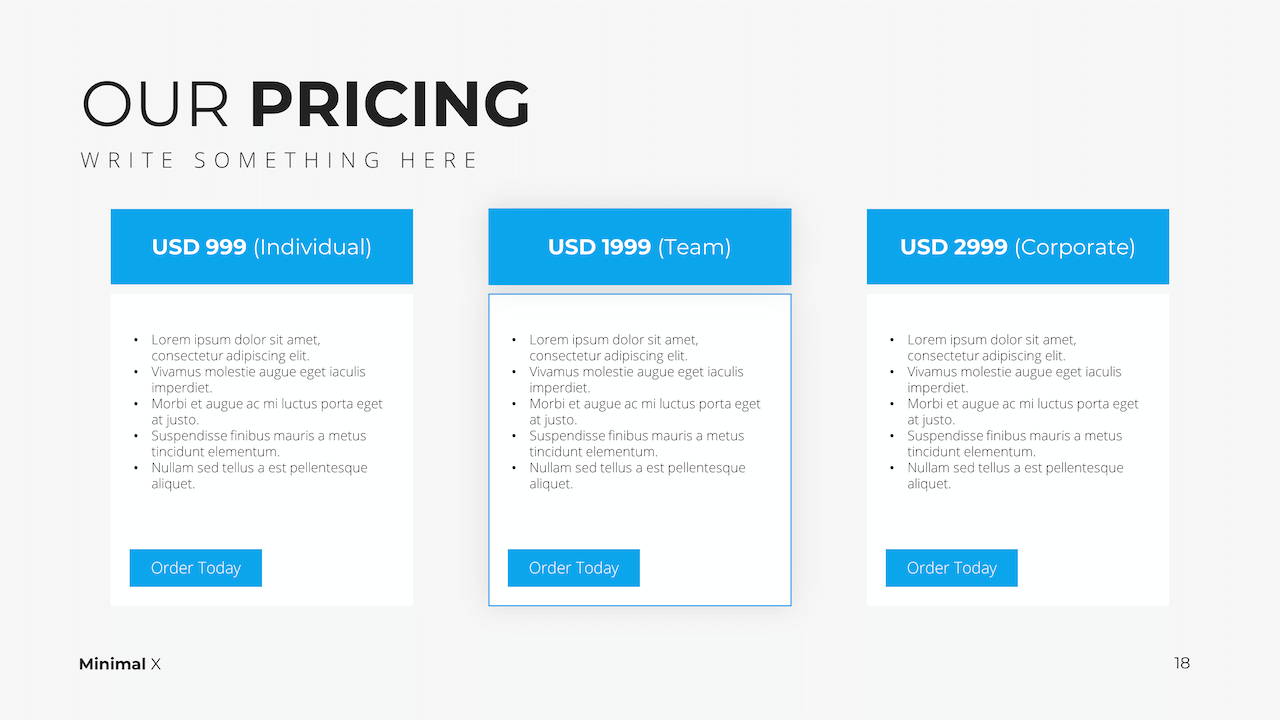The height and width of the screenshot is (720, 1280).
Task: Click Order Today in the Individual plan
Action: coord(196,568)
